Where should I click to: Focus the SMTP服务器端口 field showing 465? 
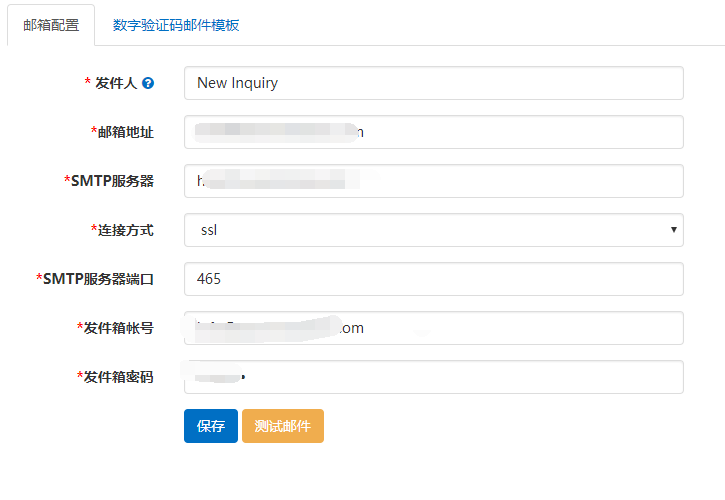[x=434, y=279]
